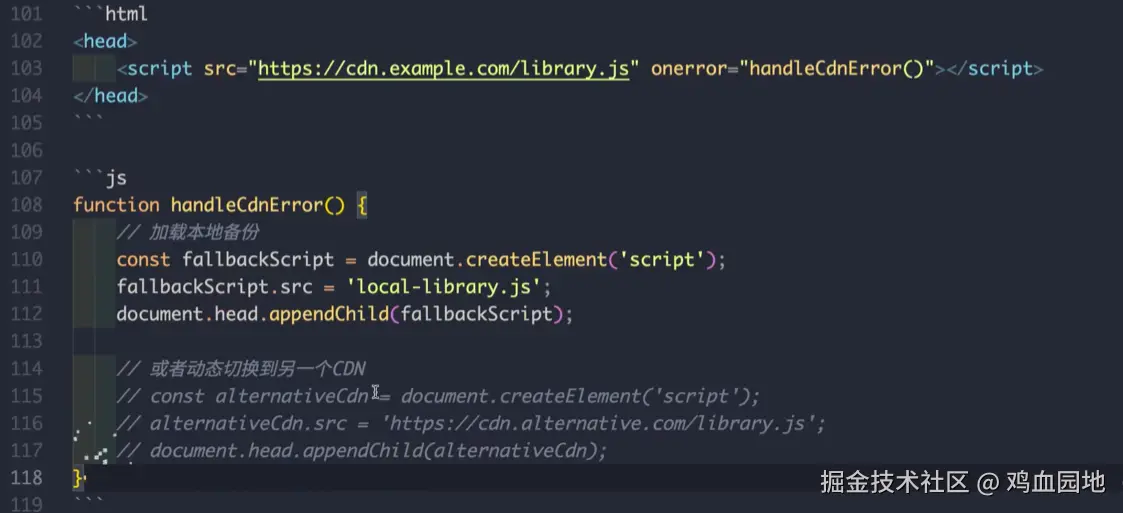1123x513 pixels.
Task: Click line number 114 in the gutter
Action: (26, 368)
